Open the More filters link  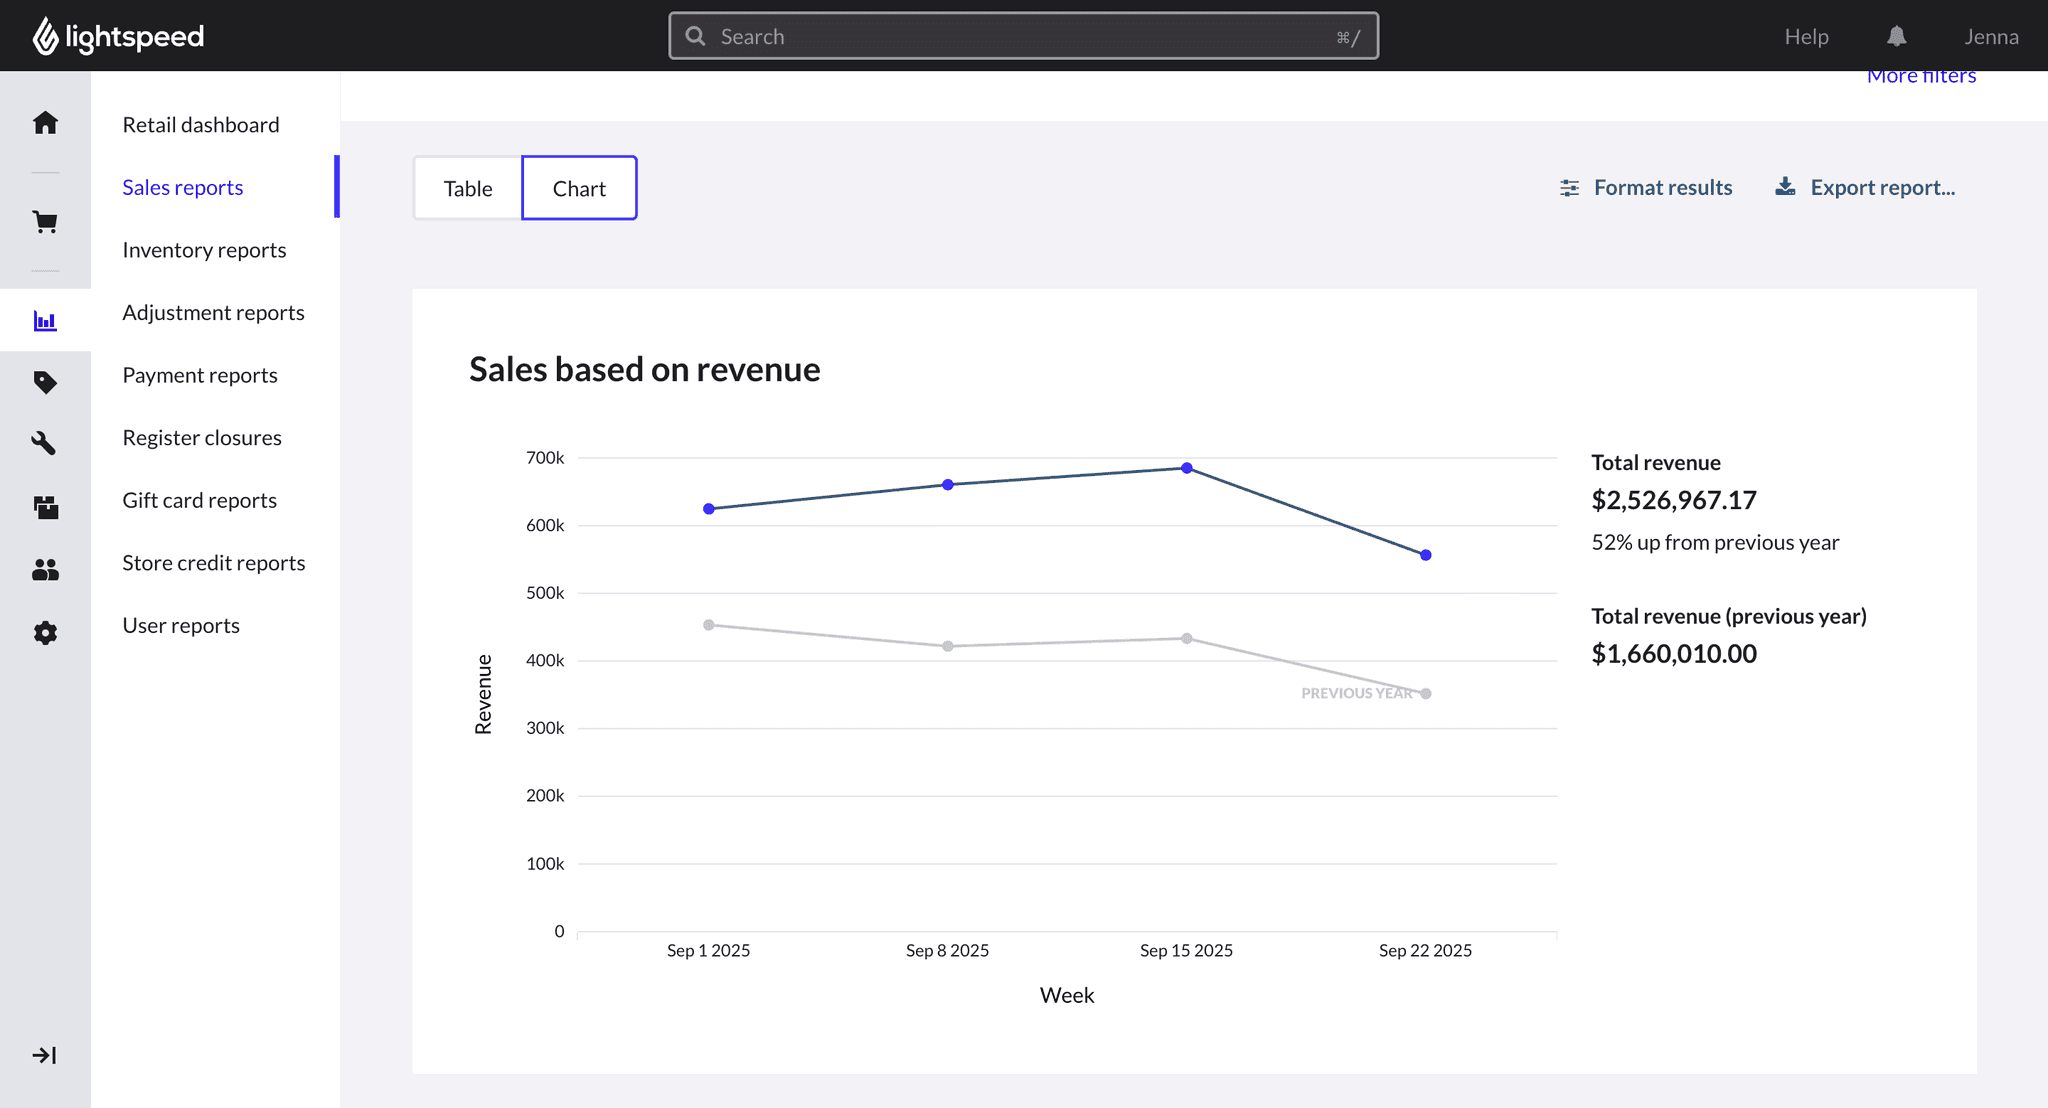click(1921, 77)
